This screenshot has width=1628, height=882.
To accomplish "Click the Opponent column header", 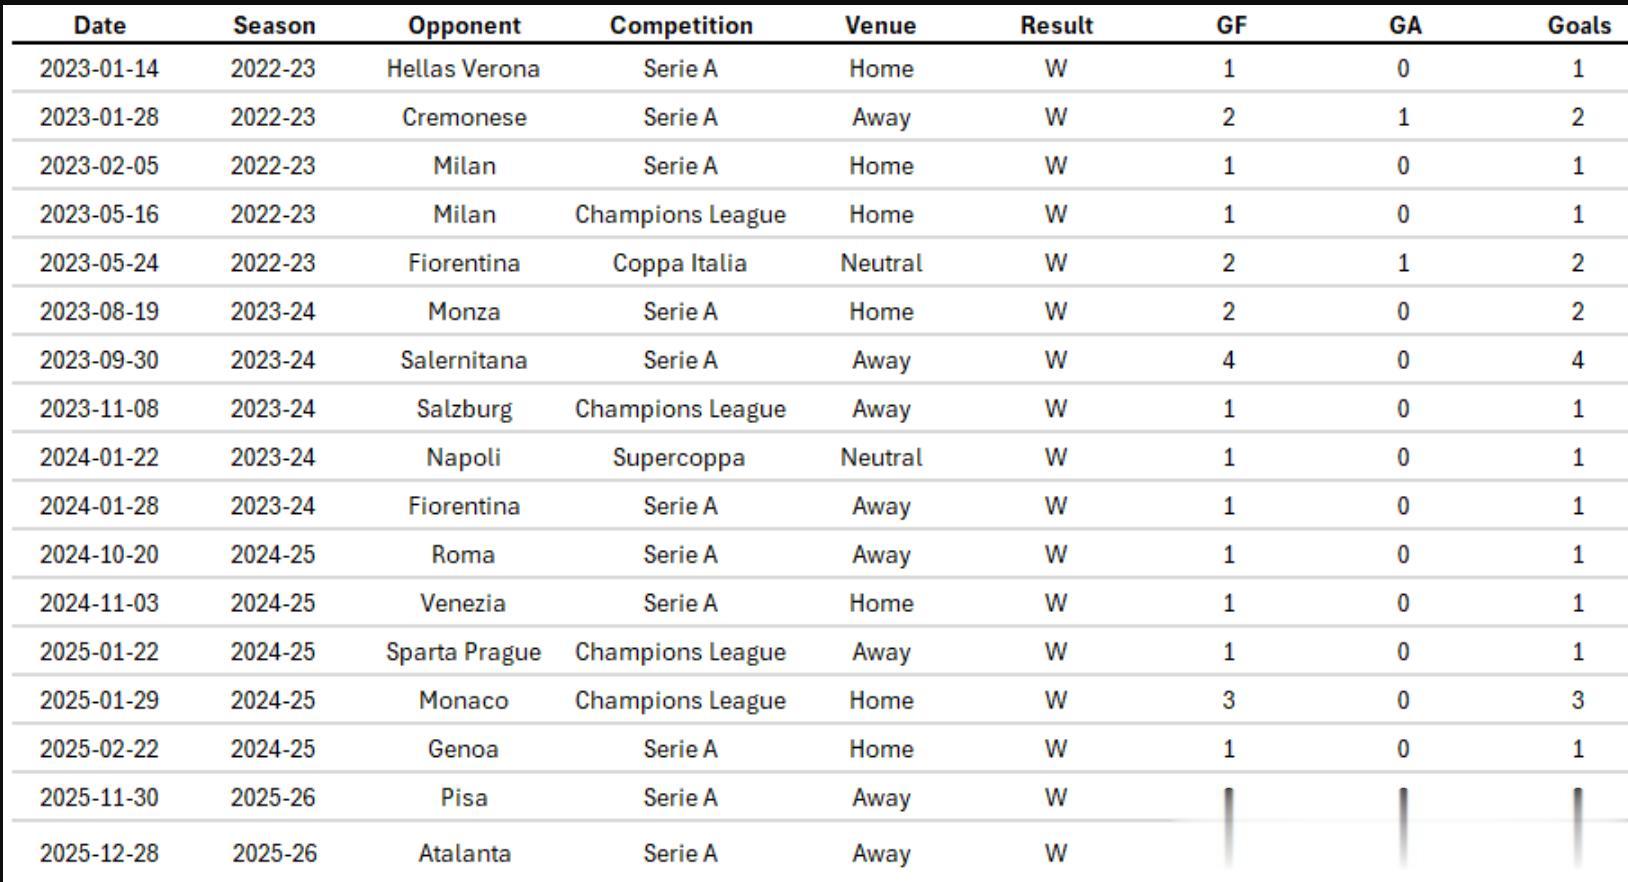I will [464, 25].
